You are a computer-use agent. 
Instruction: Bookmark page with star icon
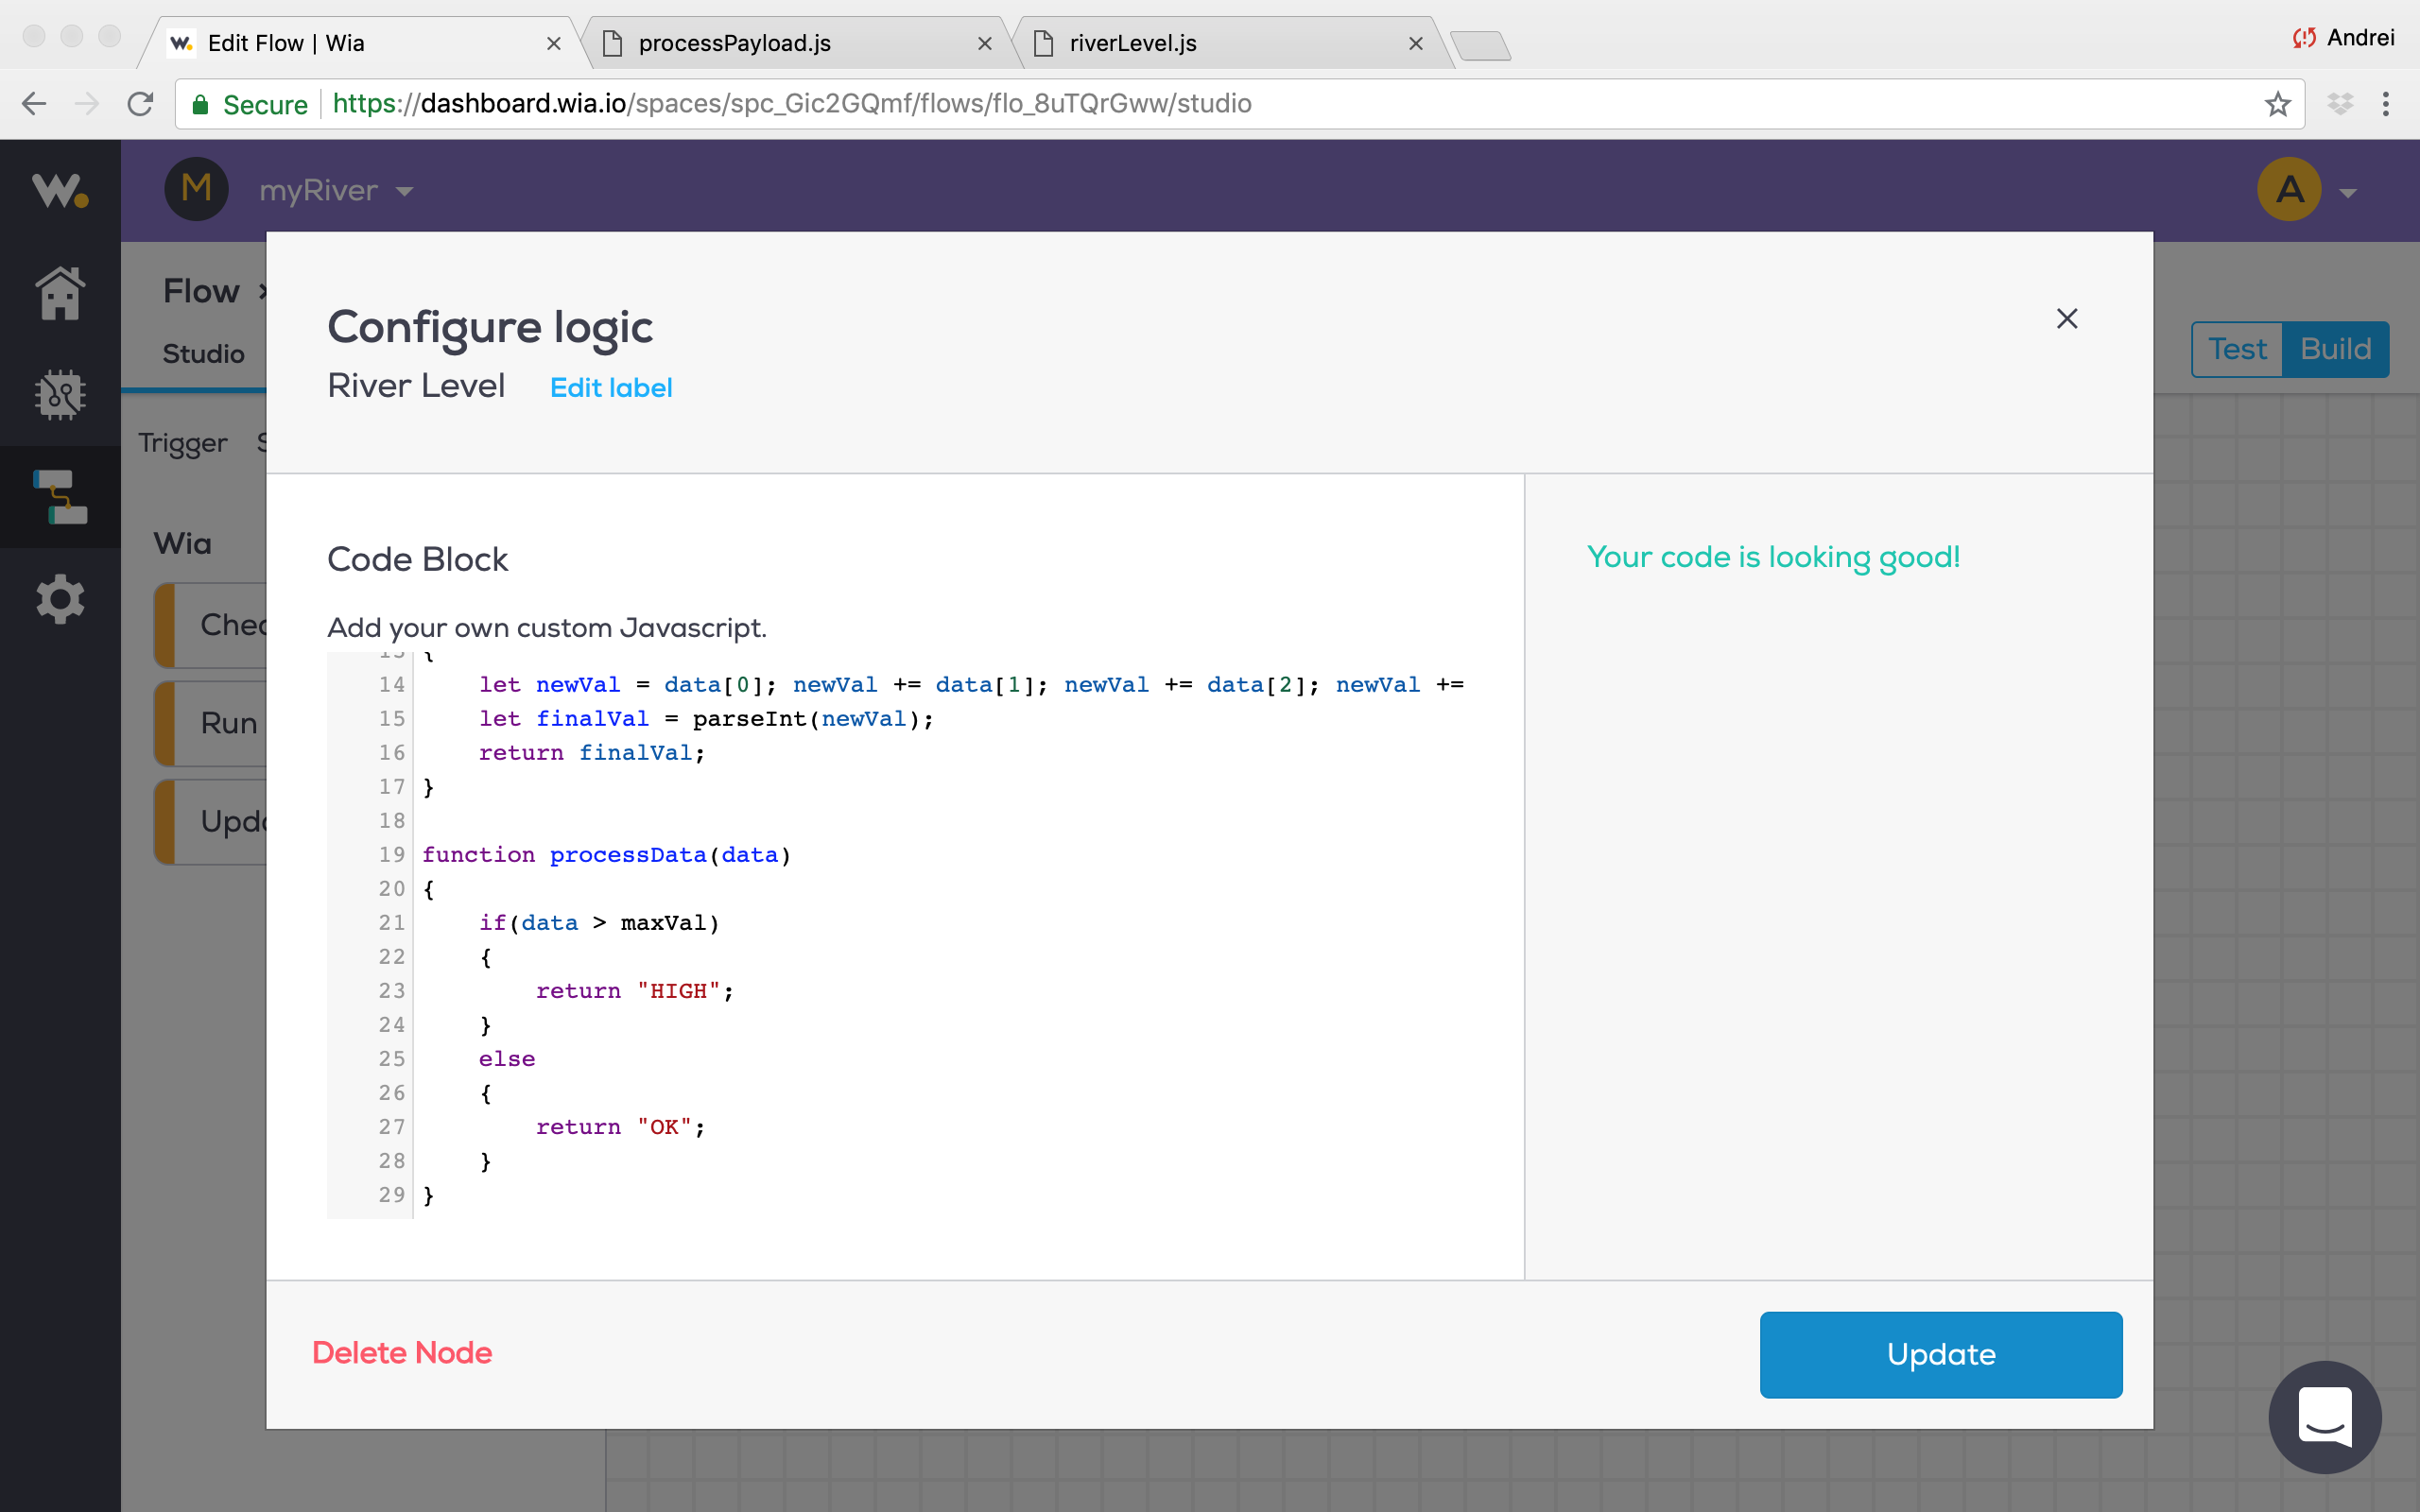2277,104
